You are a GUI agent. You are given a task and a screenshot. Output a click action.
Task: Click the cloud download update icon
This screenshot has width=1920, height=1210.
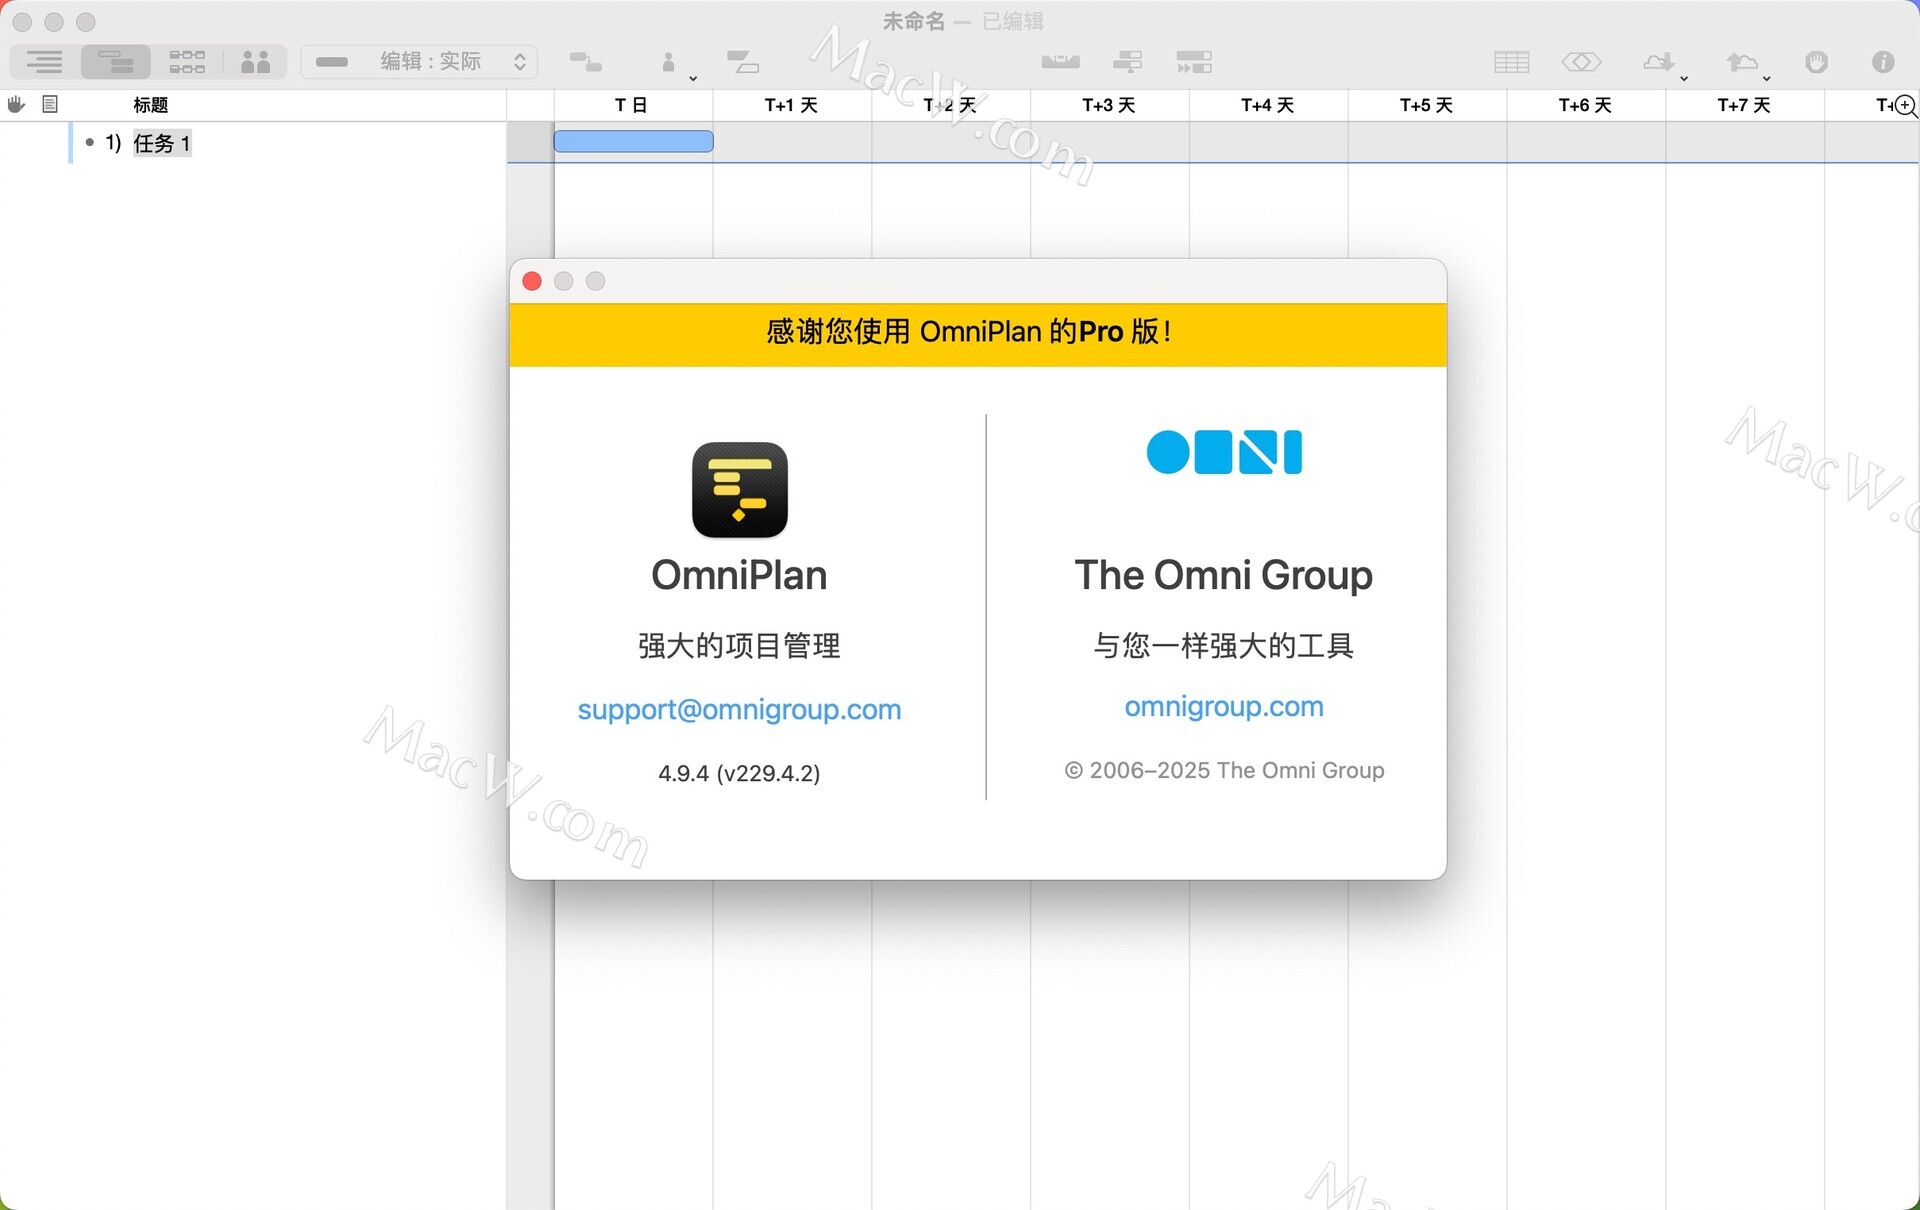point(1658,62)
